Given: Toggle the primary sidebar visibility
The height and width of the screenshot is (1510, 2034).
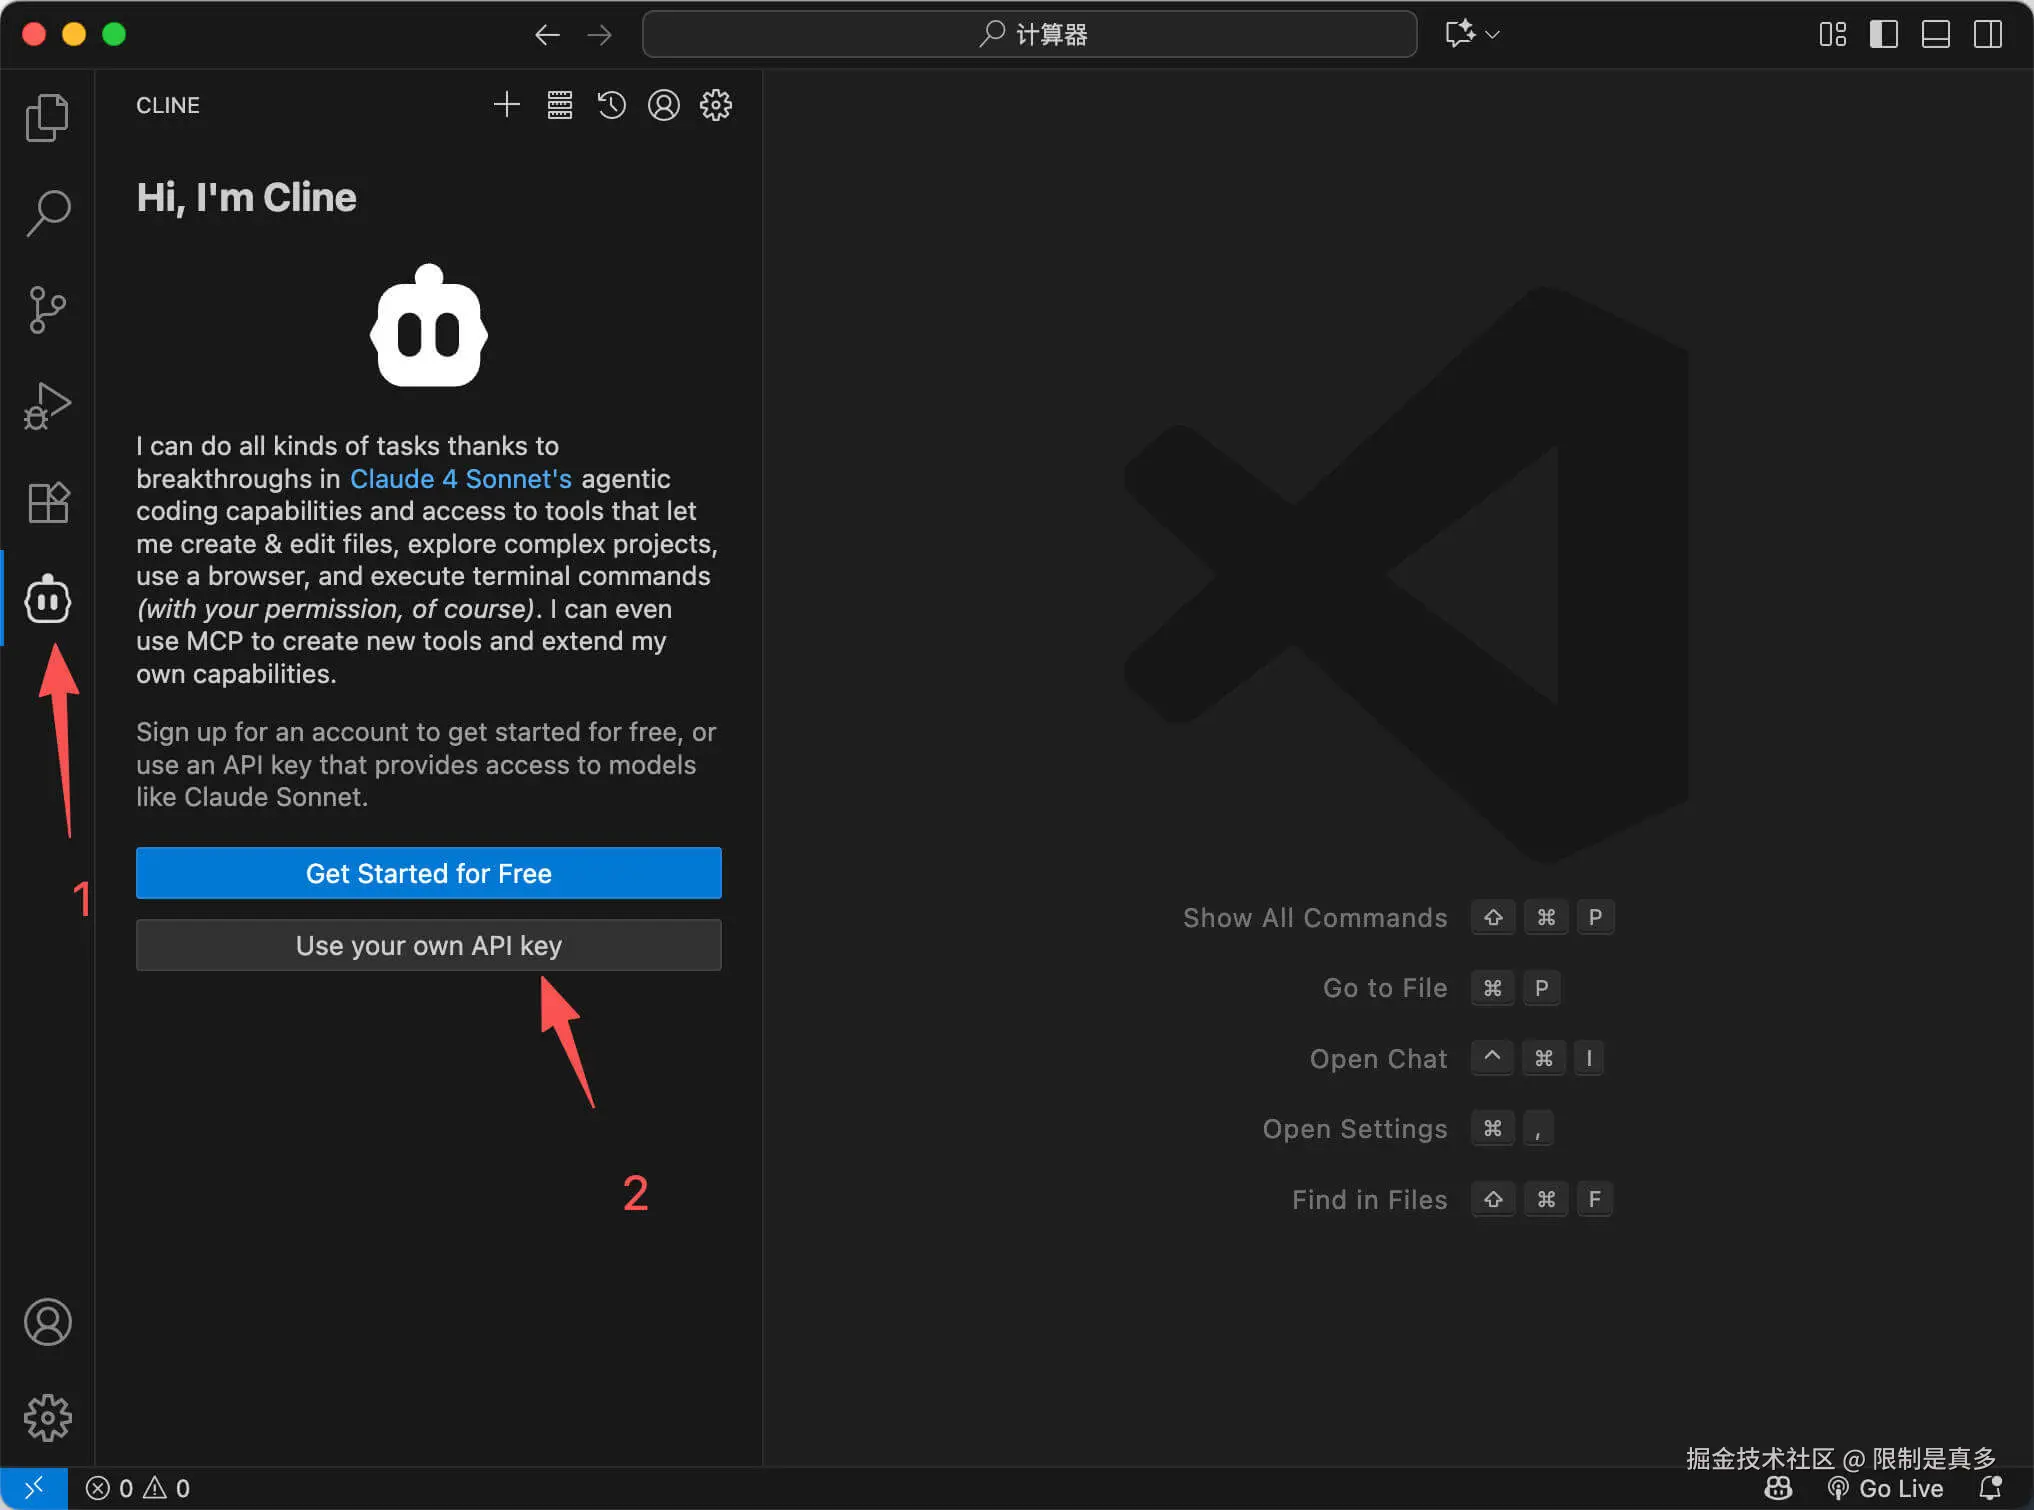Looking at the screenshot, I should click(1883, 33).
